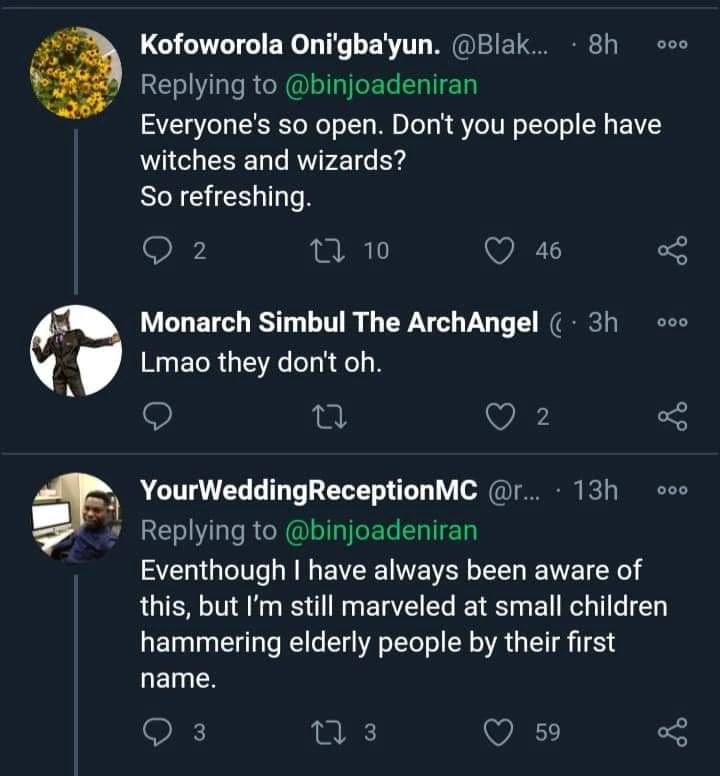Image resolution: width=720 pixels, height=776 pixels.
Task: Open Monarch Simbul The ArchAngel's profile name
Action: (x=339, y=323)
